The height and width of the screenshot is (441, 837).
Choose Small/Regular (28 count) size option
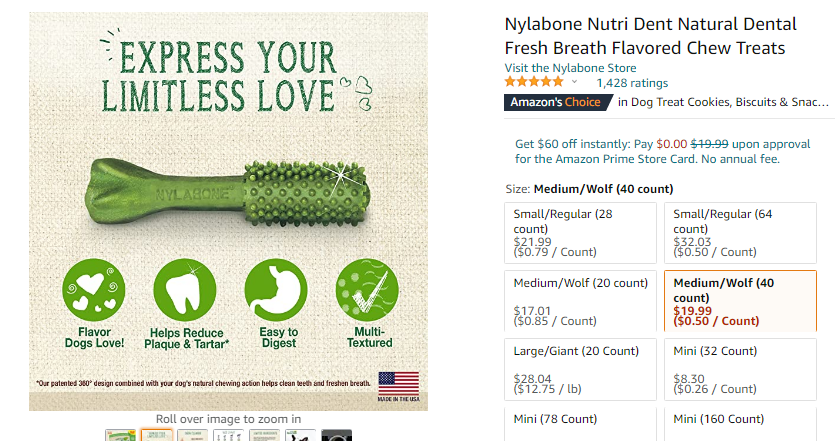pyautogui.click(x=580, y=233)
